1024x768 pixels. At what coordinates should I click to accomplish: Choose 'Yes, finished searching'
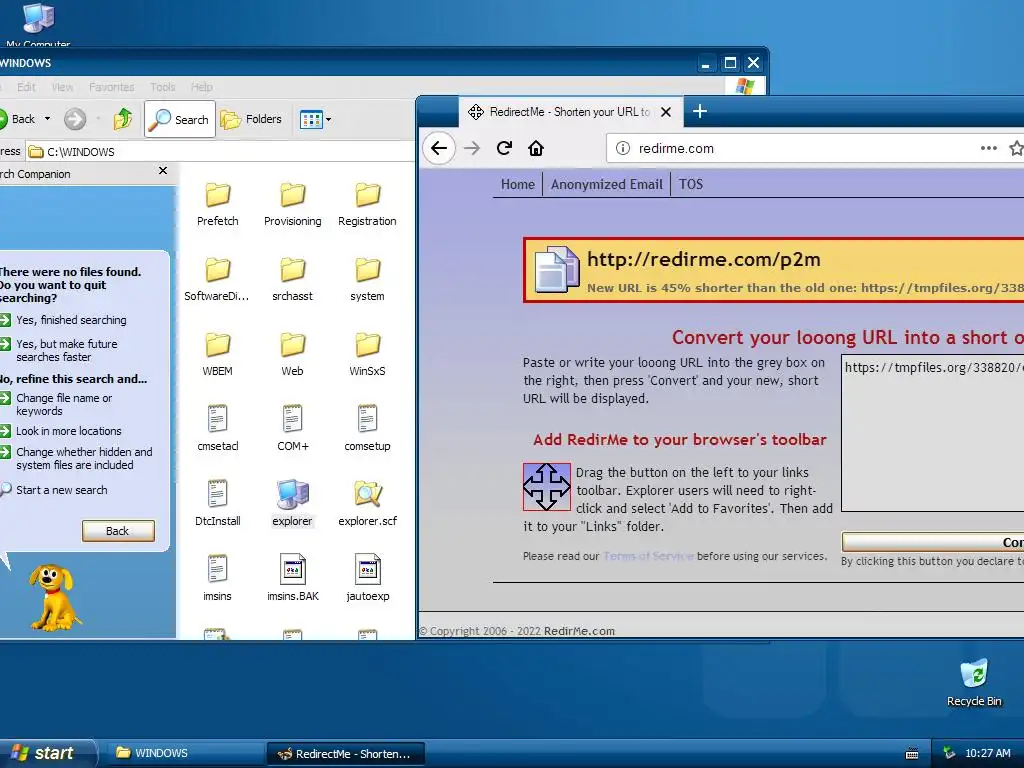(x=71, y=320)
